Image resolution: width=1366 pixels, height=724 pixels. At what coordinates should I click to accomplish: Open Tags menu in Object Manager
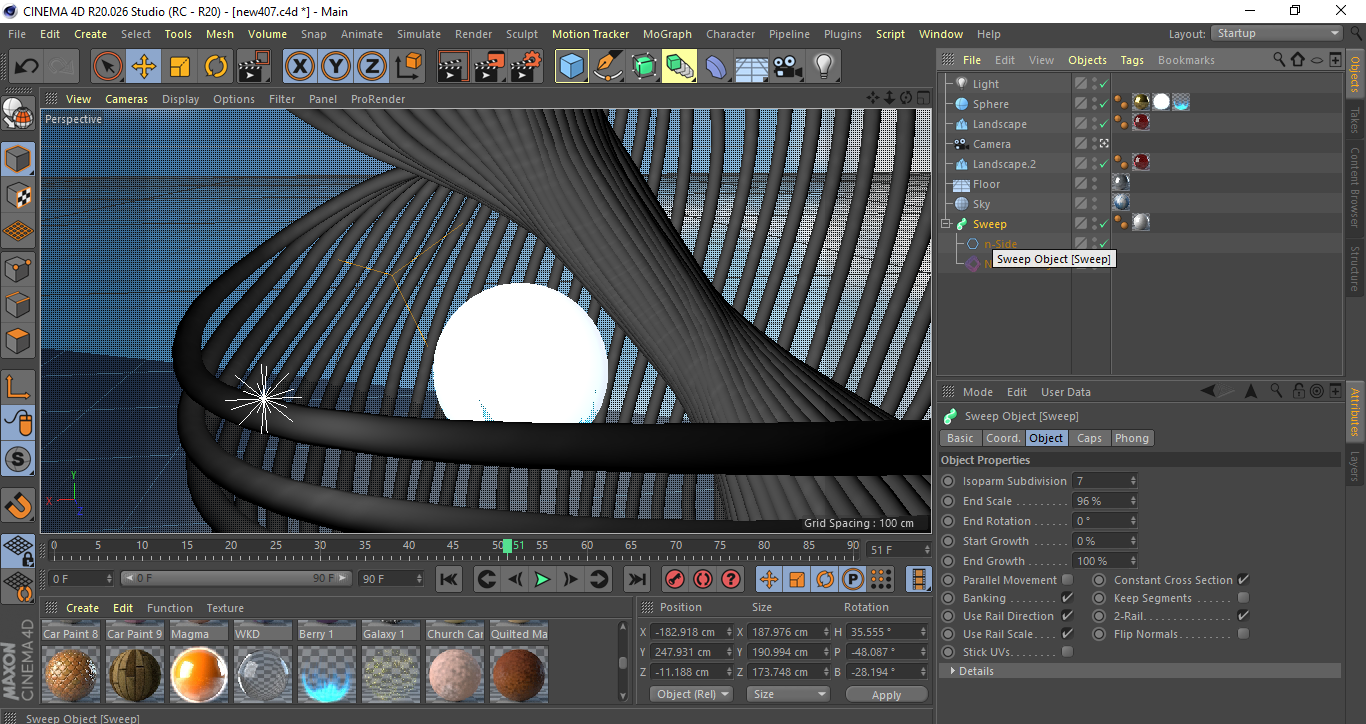[x=1132, y=60]
